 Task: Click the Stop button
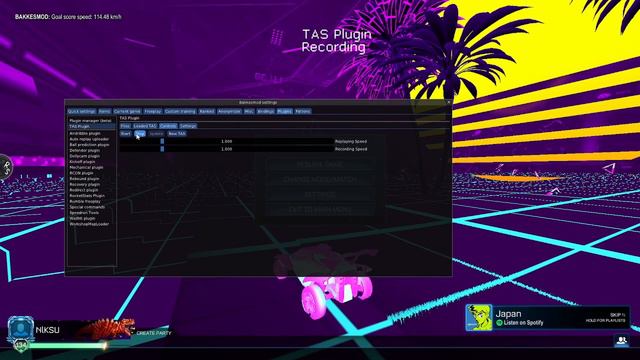pyautogui.click(x=140, y=134)
